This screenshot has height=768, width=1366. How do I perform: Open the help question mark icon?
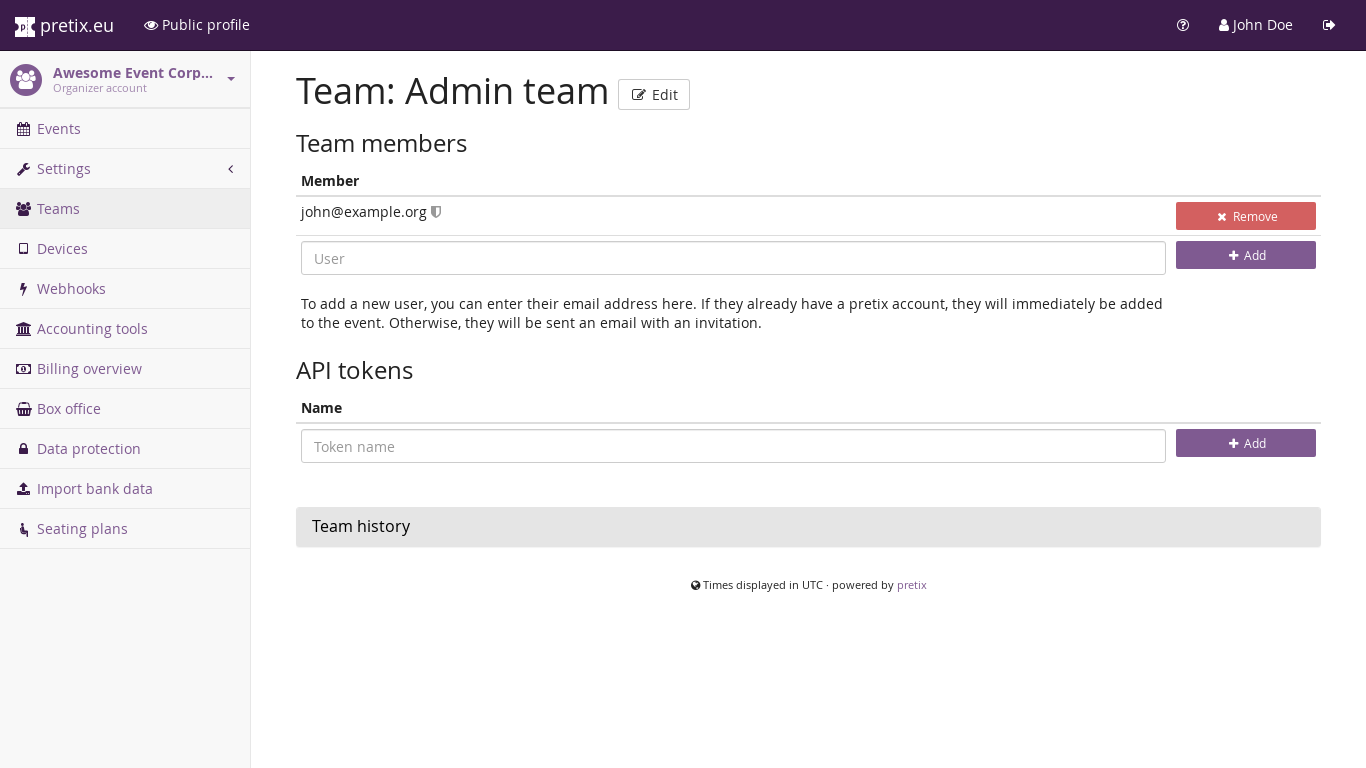1183,25
